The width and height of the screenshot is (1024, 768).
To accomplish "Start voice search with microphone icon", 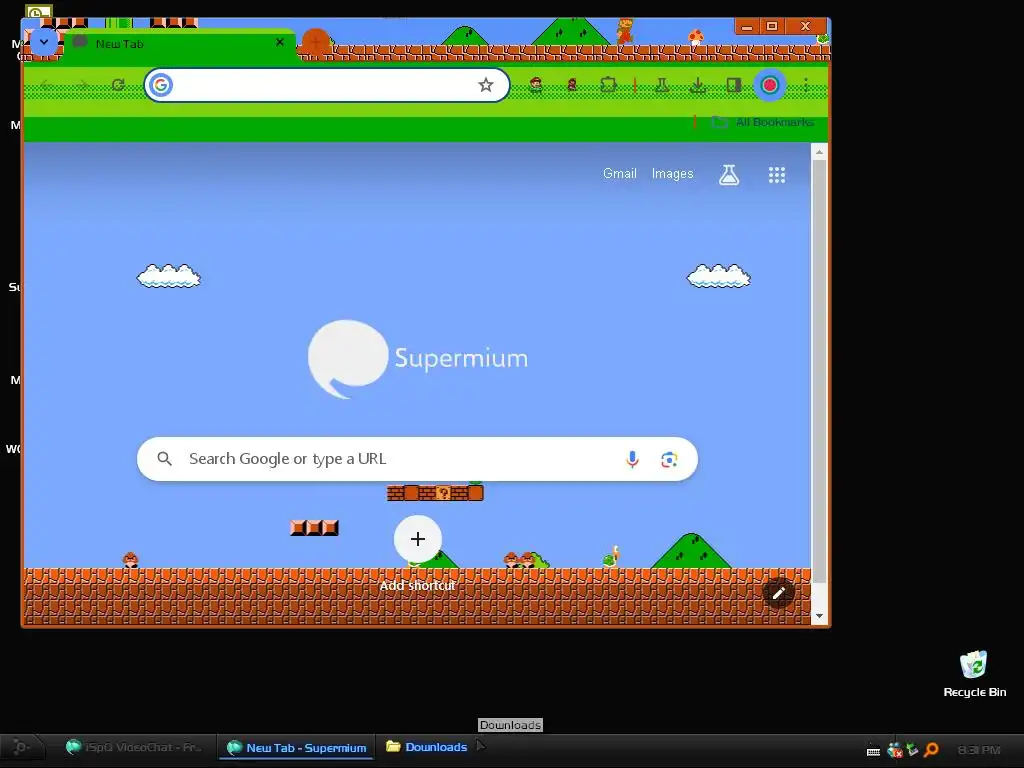I will pos(632,459).
